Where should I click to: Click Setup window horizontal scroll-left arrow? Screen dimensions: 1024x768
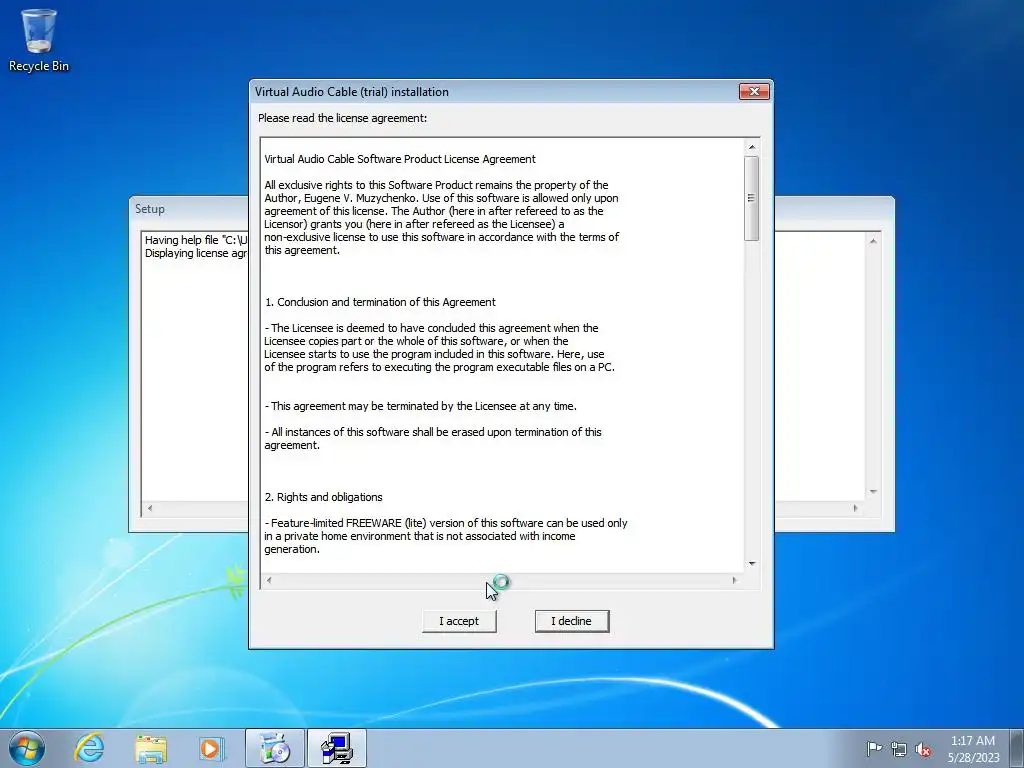click(x=150, y=508)
